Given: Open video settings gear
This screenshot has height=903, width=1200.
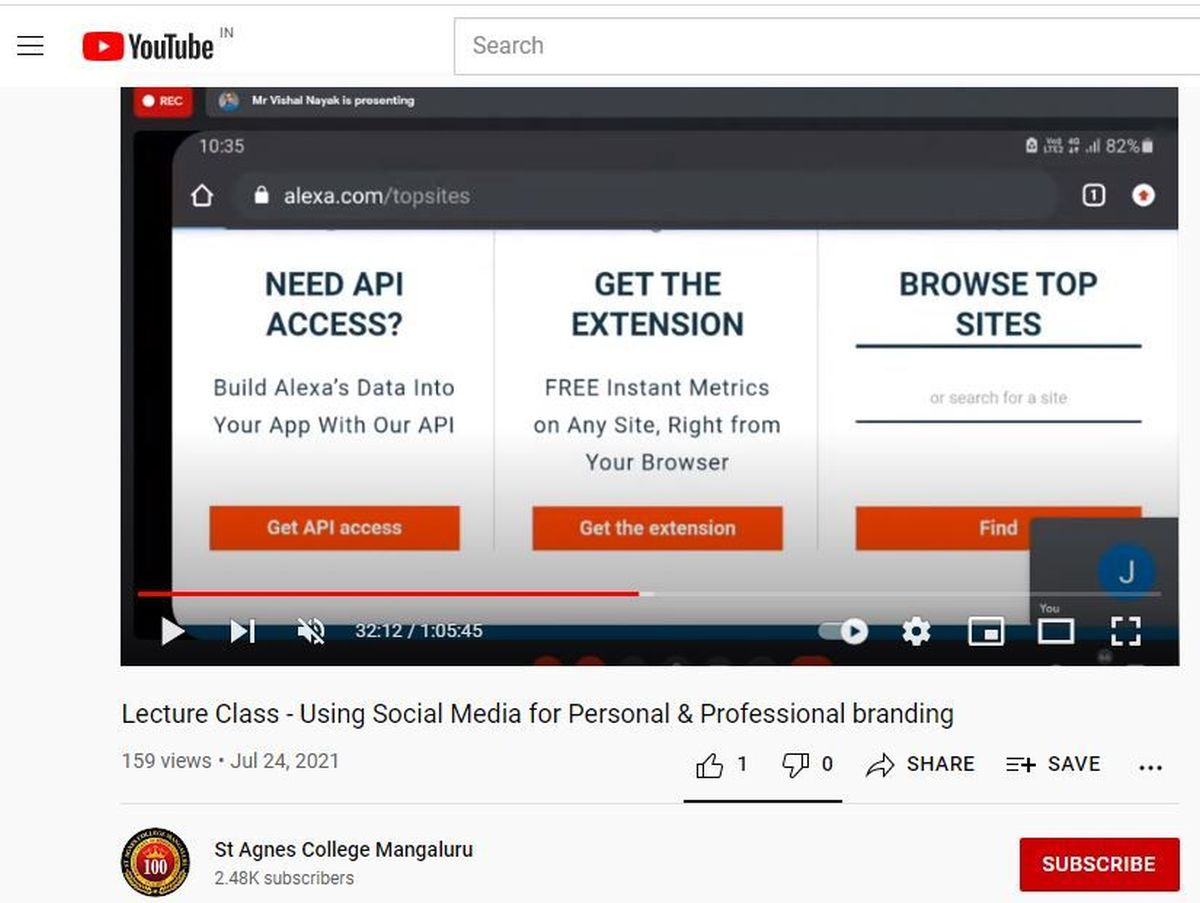Looking at the screenshot, I should pos(916,631).
